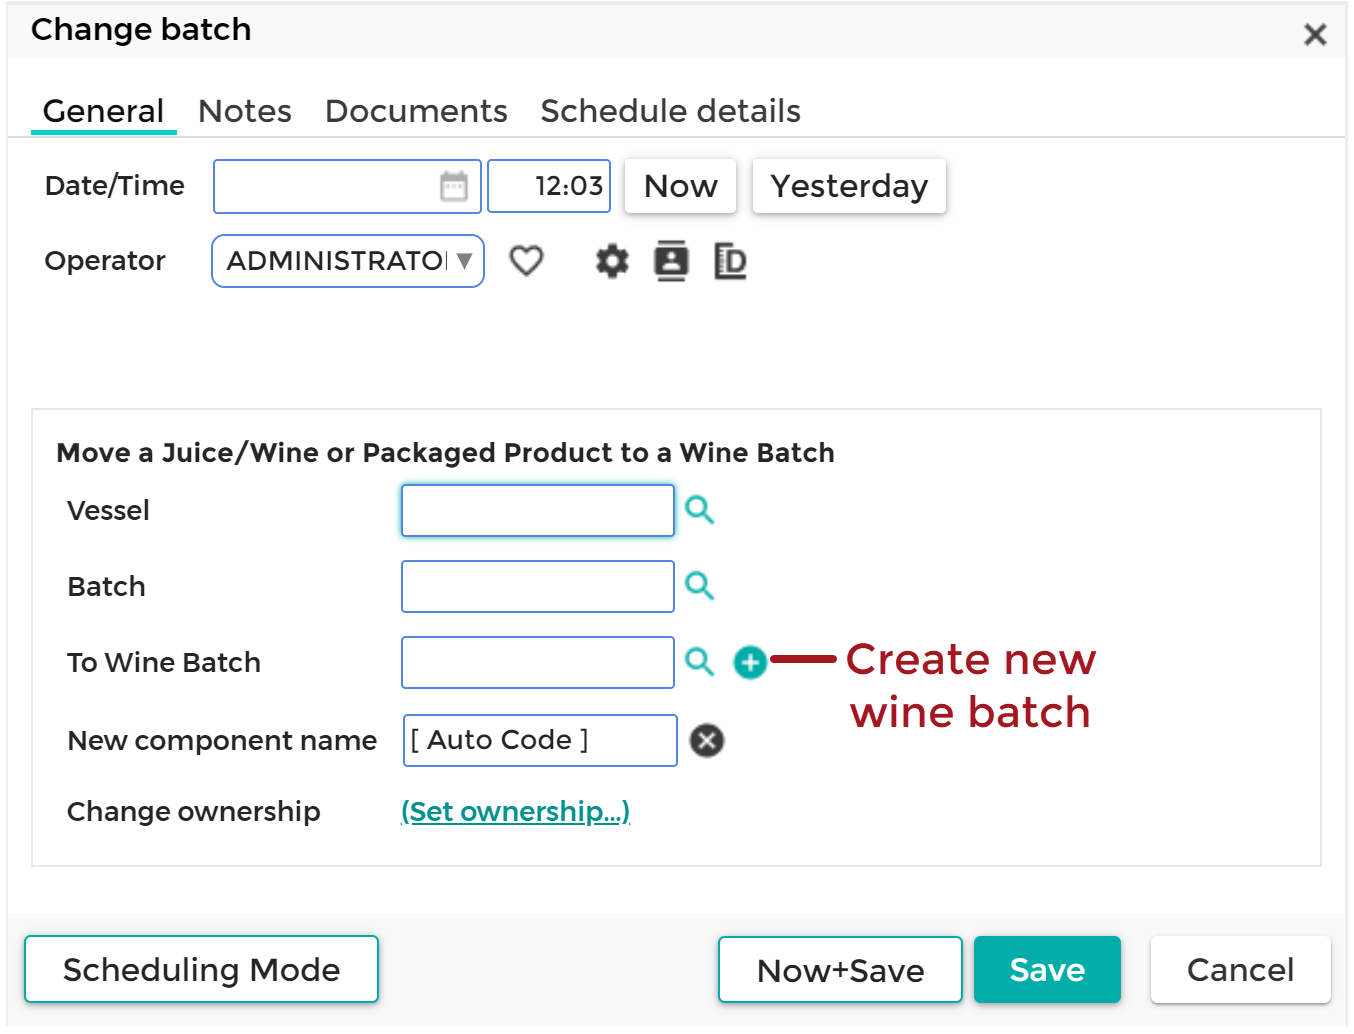Clear the Auto Code component name
1354x1034 pixels.
707,740
